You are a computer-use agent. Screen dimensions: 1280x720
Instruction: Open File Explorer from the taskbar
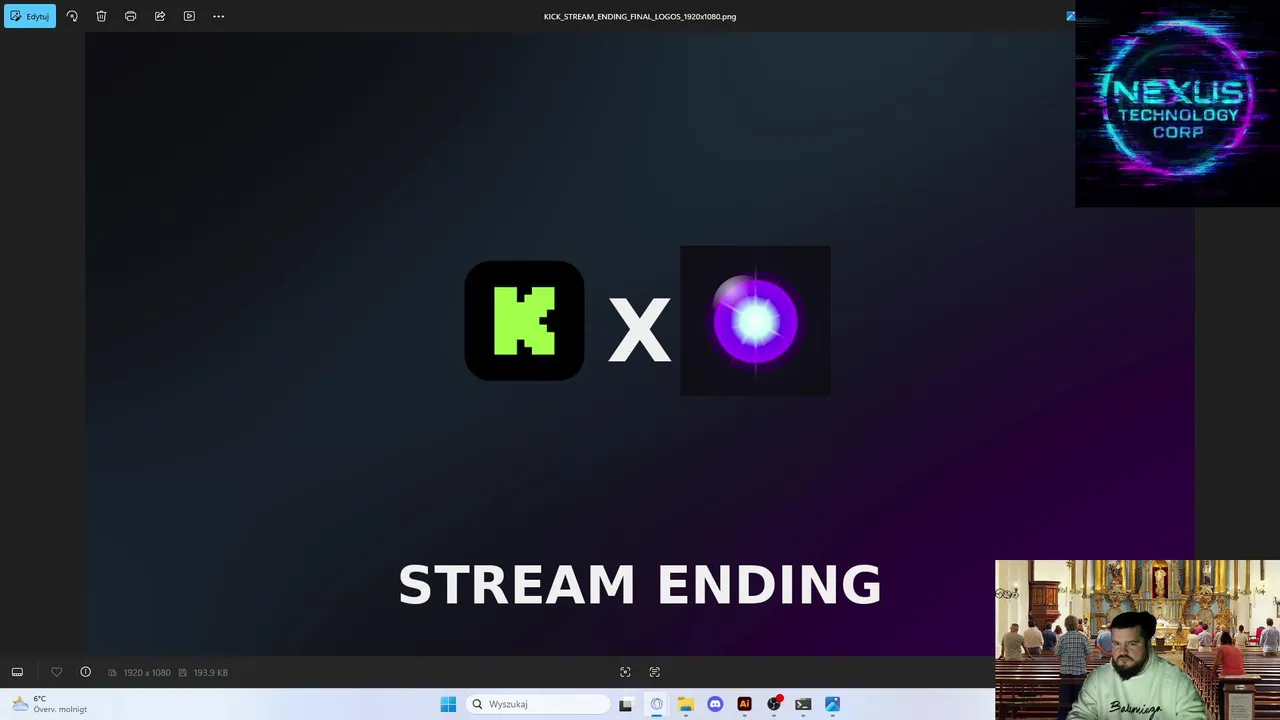pos(686,704)
